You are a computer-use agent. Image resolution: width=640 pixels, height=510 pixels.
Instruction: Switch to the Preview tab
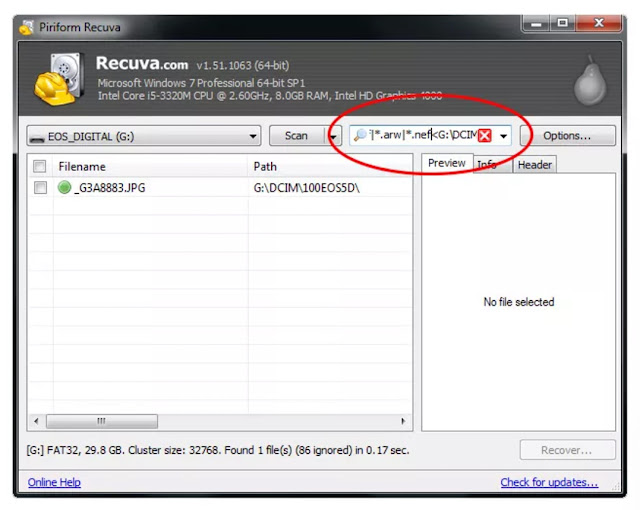[x=447, y=163]
